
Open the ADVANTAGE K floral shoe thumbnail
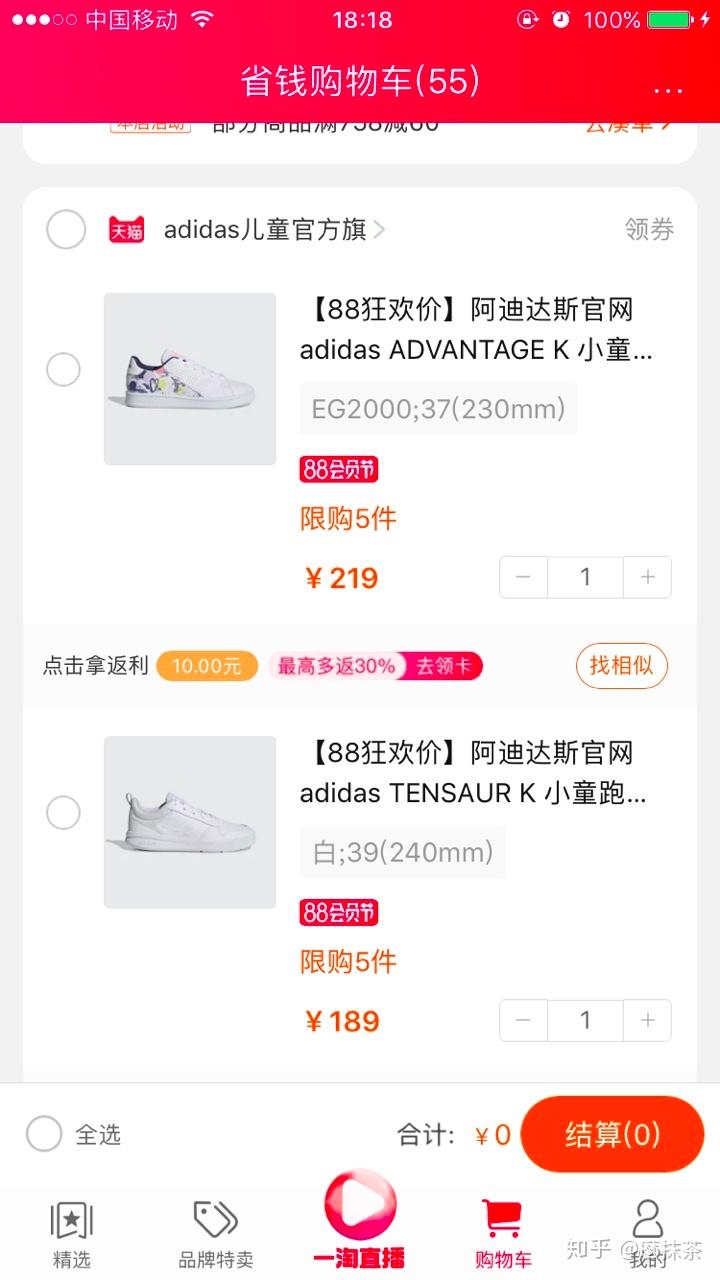[x=190, y=379]
